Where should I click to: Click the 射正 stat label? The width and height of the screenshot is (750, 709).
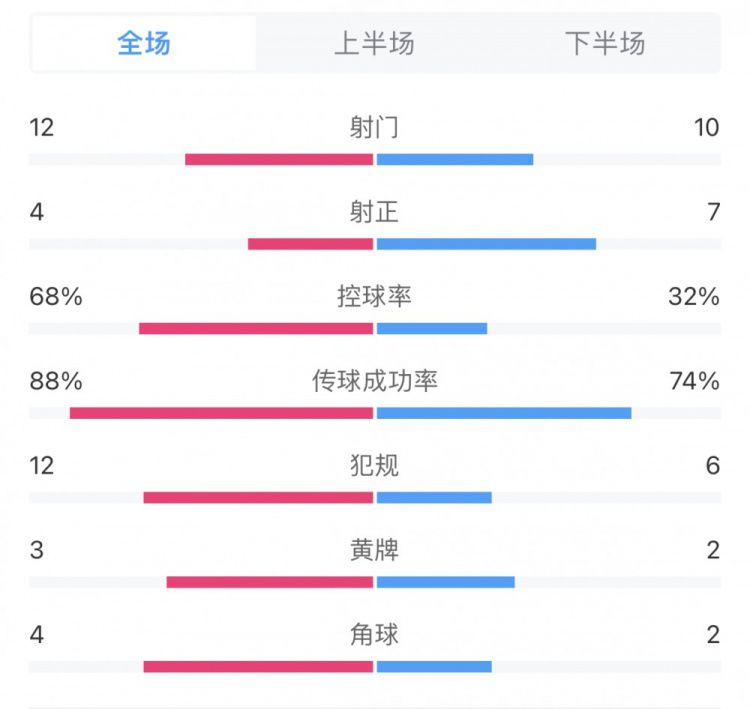(x=374, y=212)
